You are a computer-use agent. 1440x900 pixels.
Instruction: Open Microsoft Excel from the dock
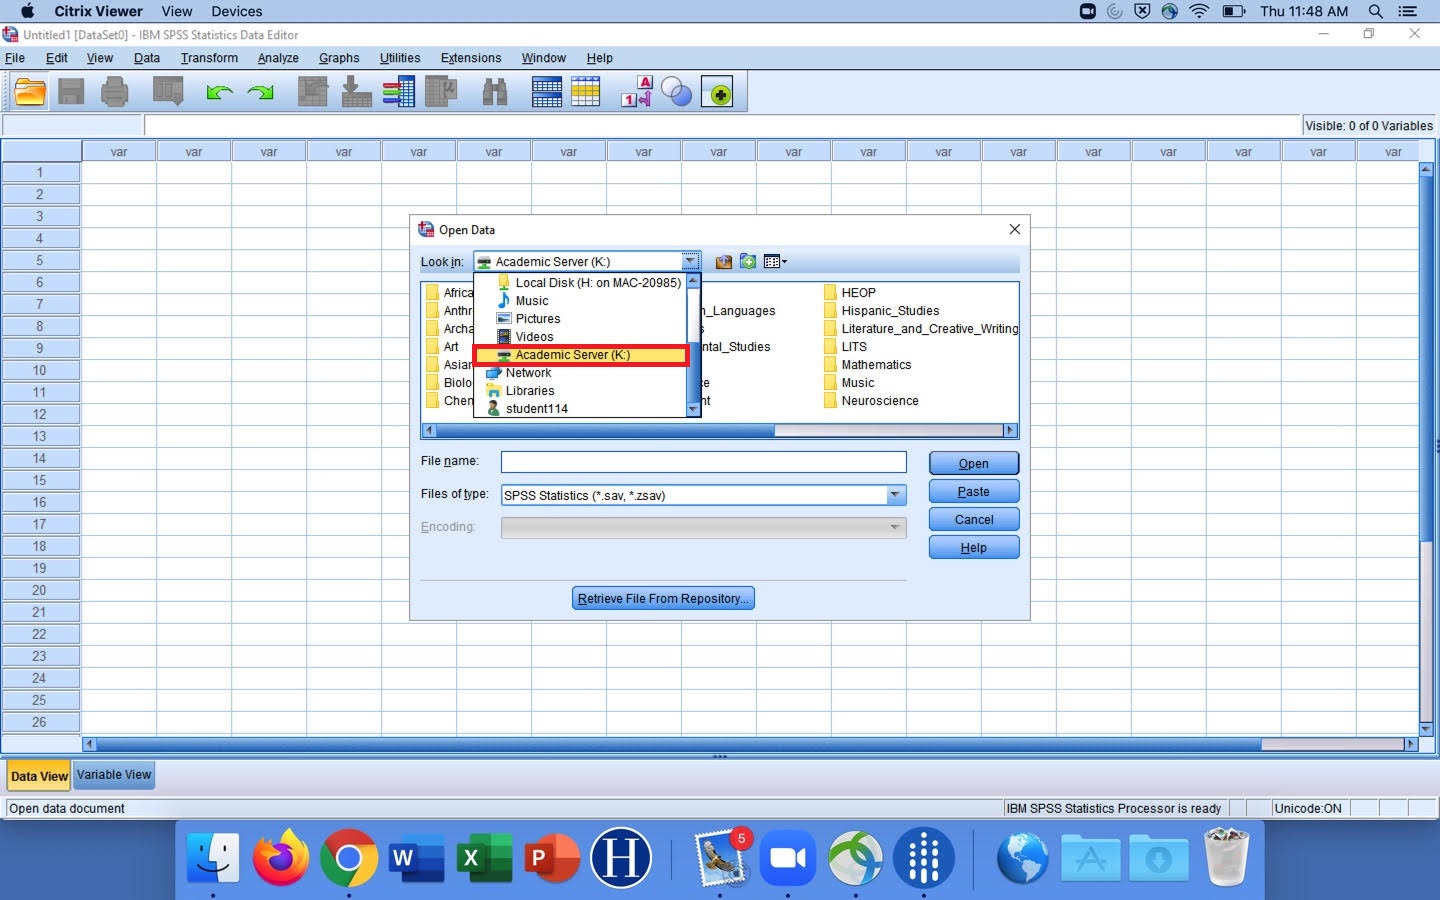tap(484, 858)
